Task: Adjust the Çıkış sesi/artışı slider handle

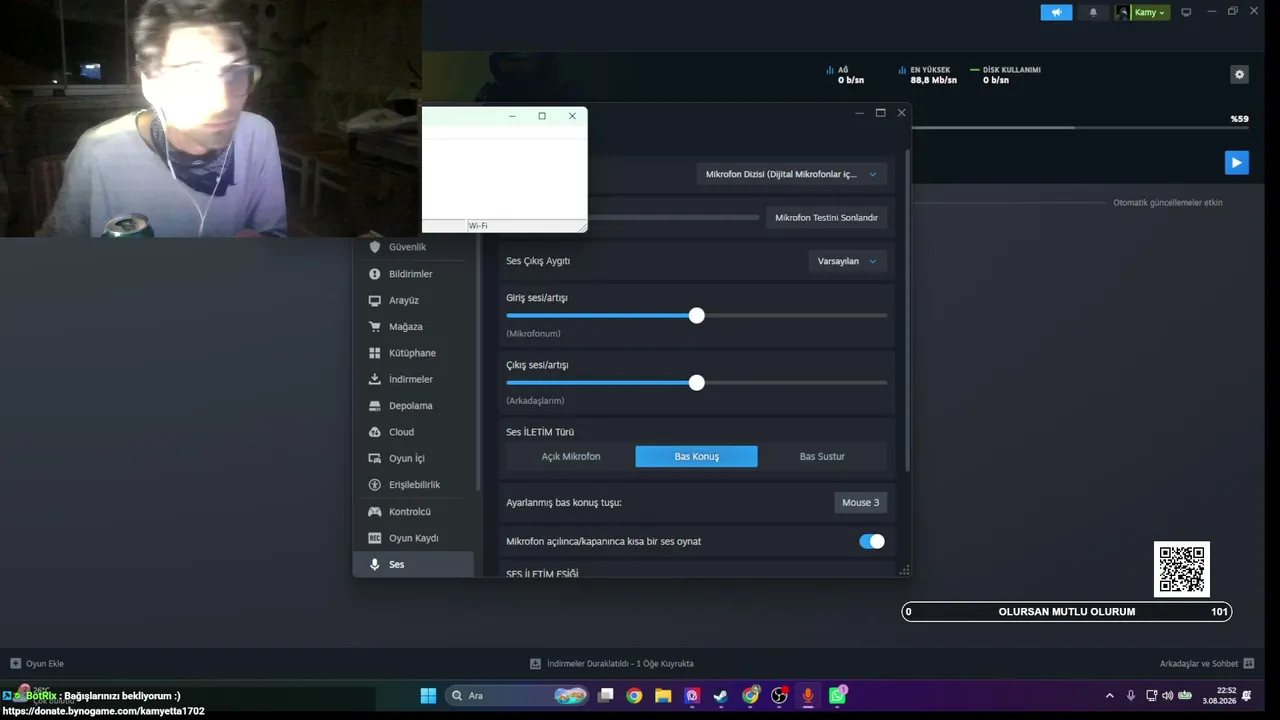Action: 697,382
